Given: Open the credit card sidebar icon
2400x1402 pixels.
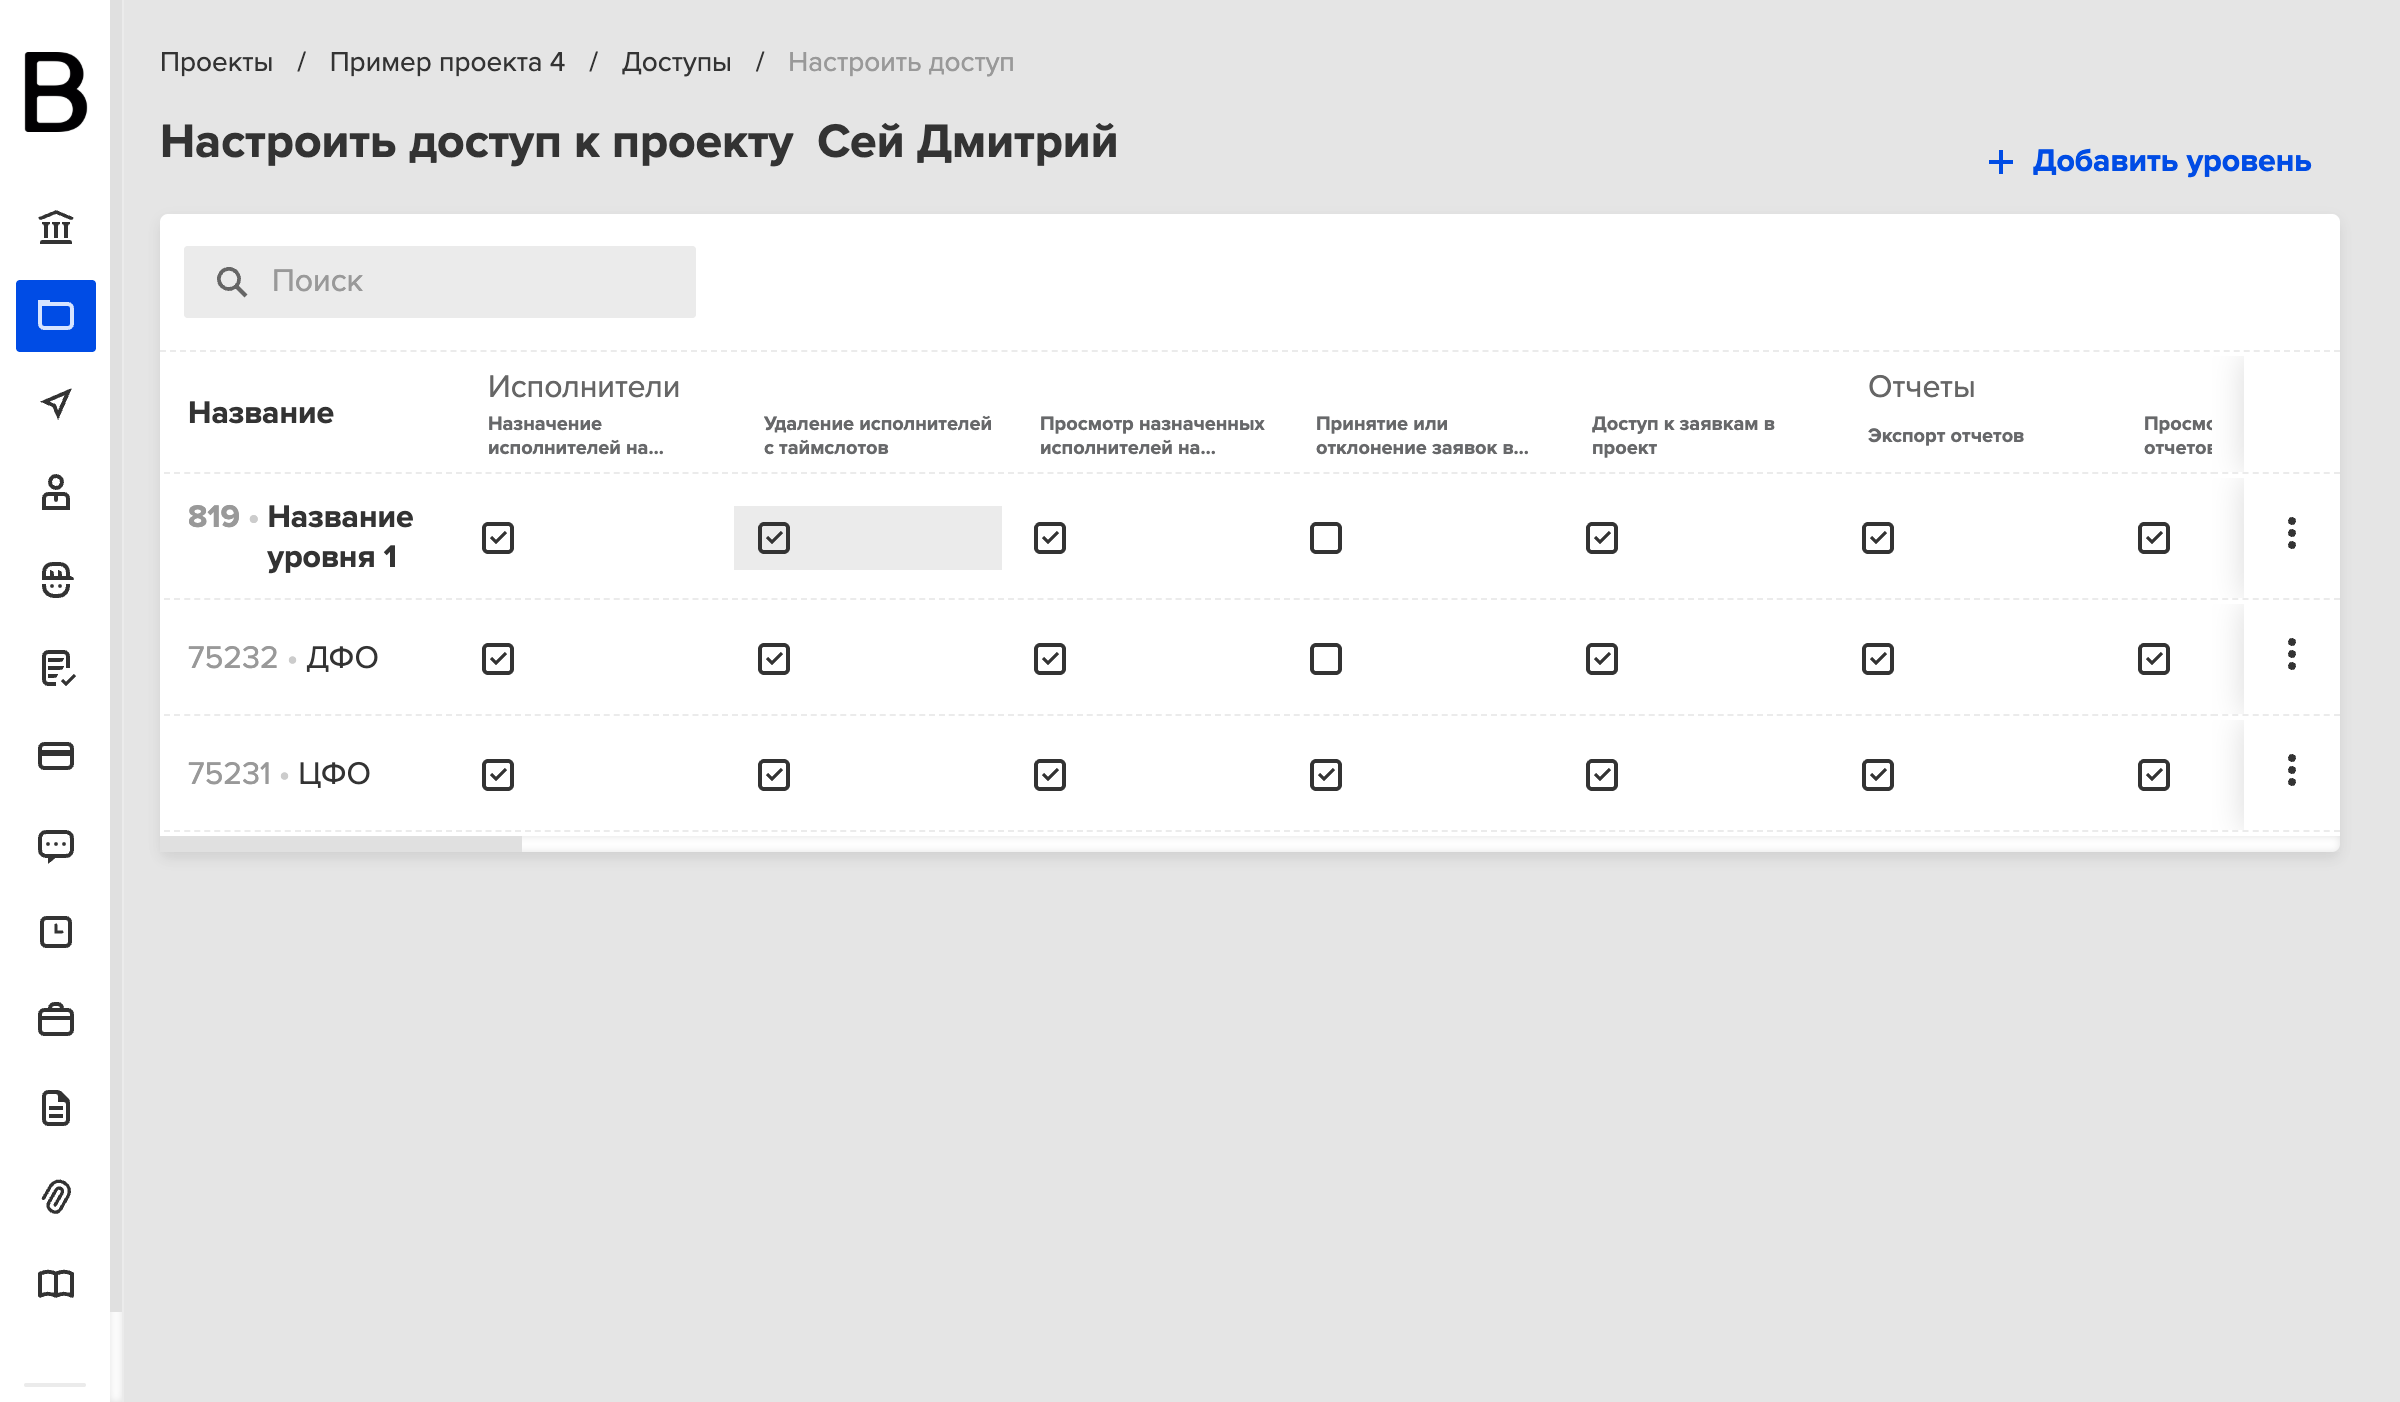Looking at the screenshot, I should pyautogui.click(x=56, y=756).
